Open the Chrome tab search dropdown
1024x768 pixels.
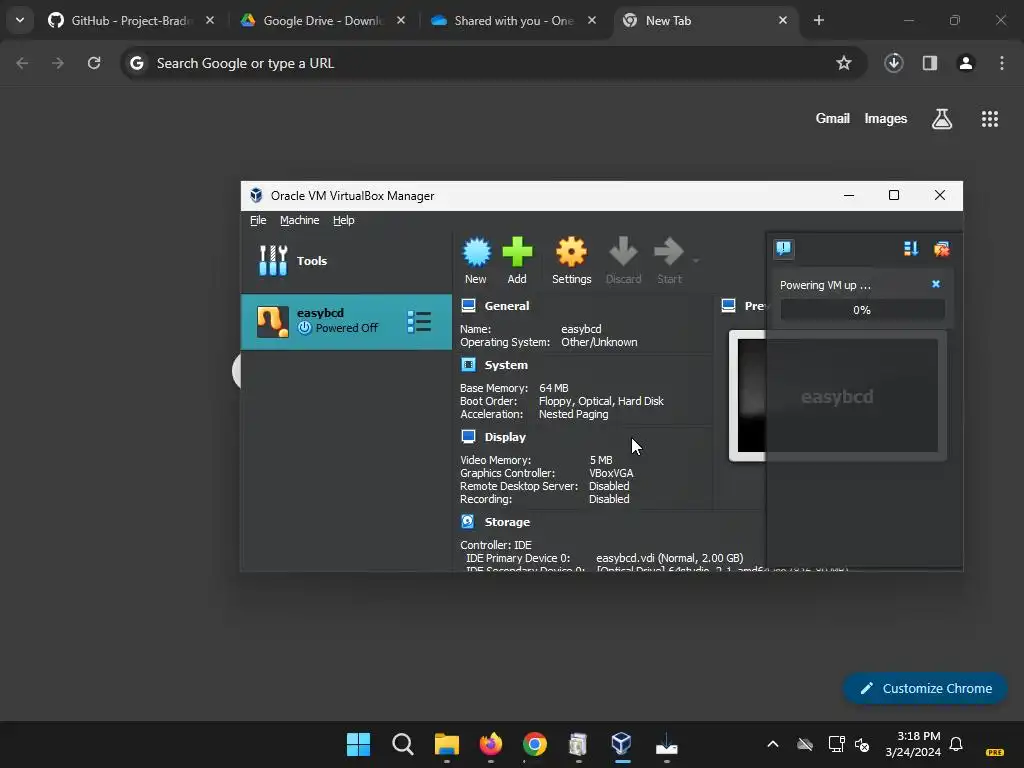20,20
